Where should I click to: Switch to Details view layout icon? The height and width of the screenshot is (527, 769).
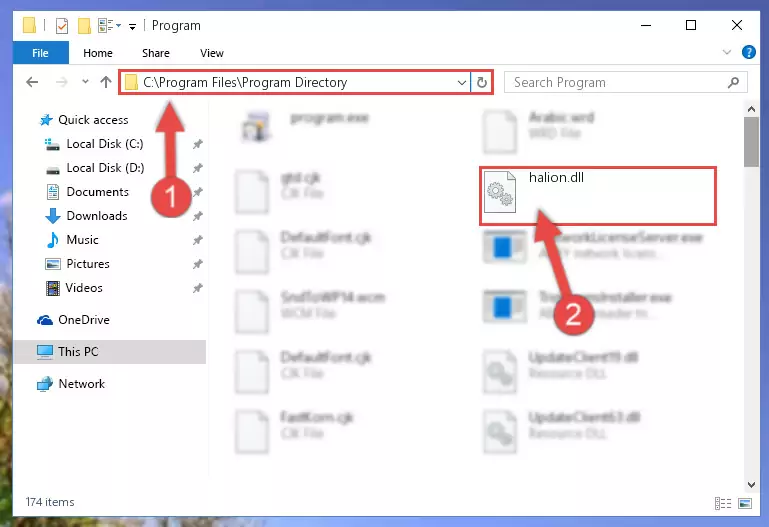pos(722,503)
